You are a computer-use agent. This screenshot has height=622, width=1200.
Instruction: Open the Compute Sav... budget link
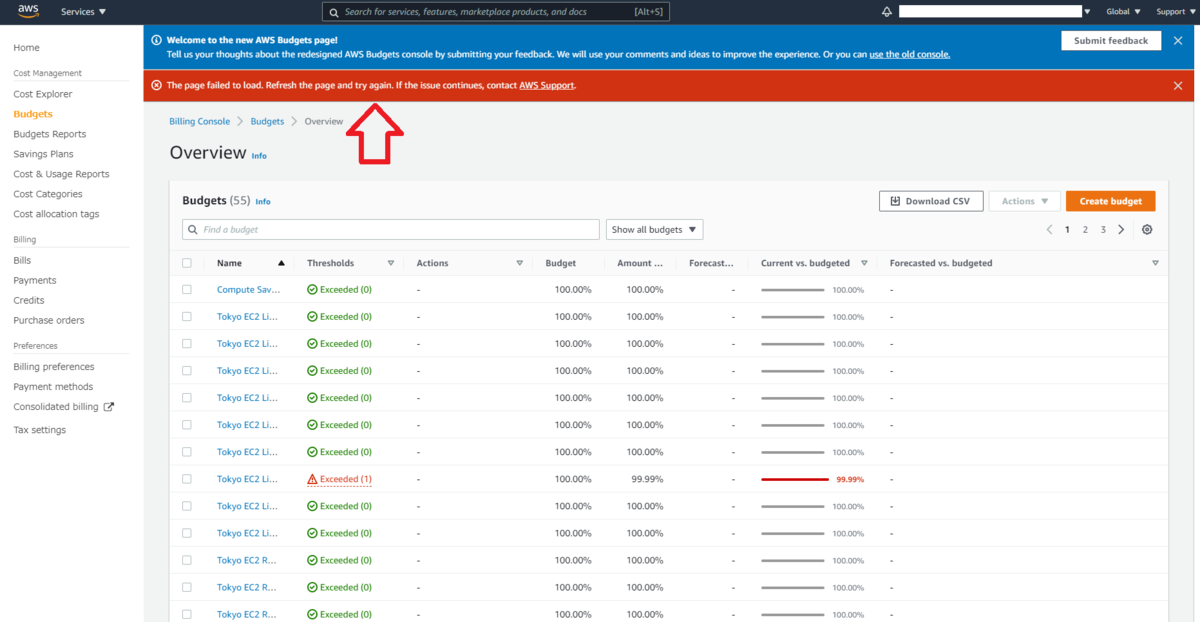pos(248,290)
